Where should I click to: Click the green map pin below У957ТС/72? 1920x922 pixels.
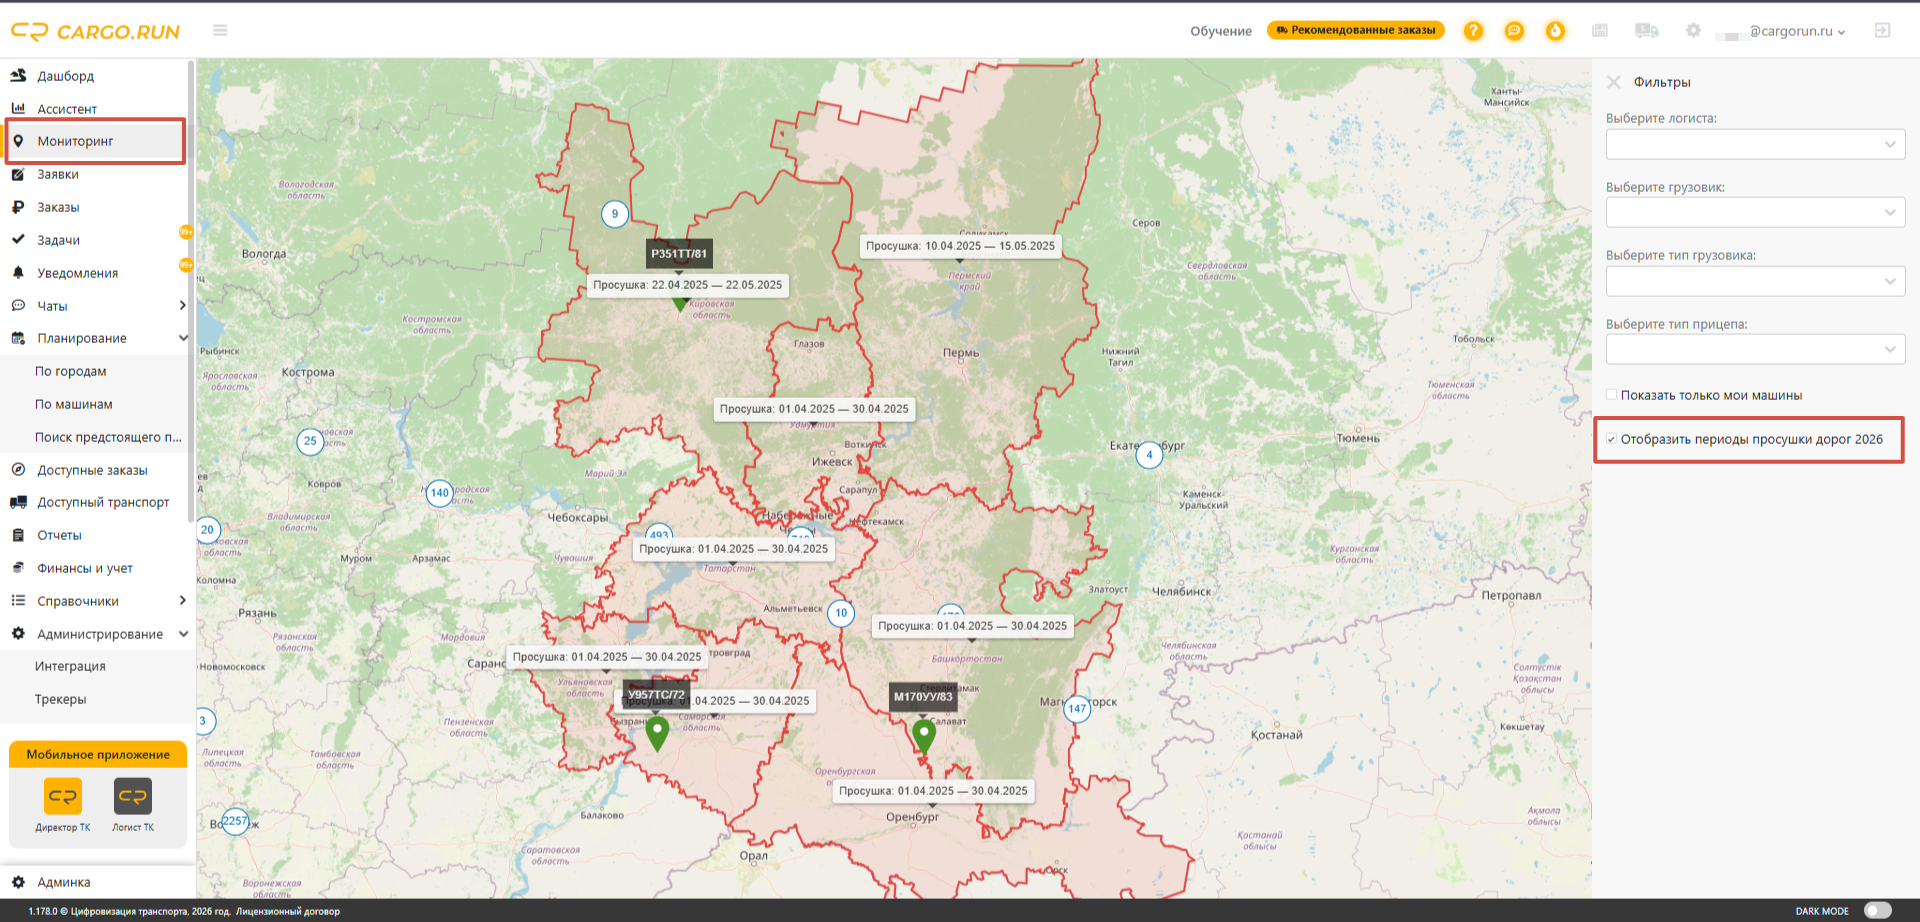(x=657, y=734)
